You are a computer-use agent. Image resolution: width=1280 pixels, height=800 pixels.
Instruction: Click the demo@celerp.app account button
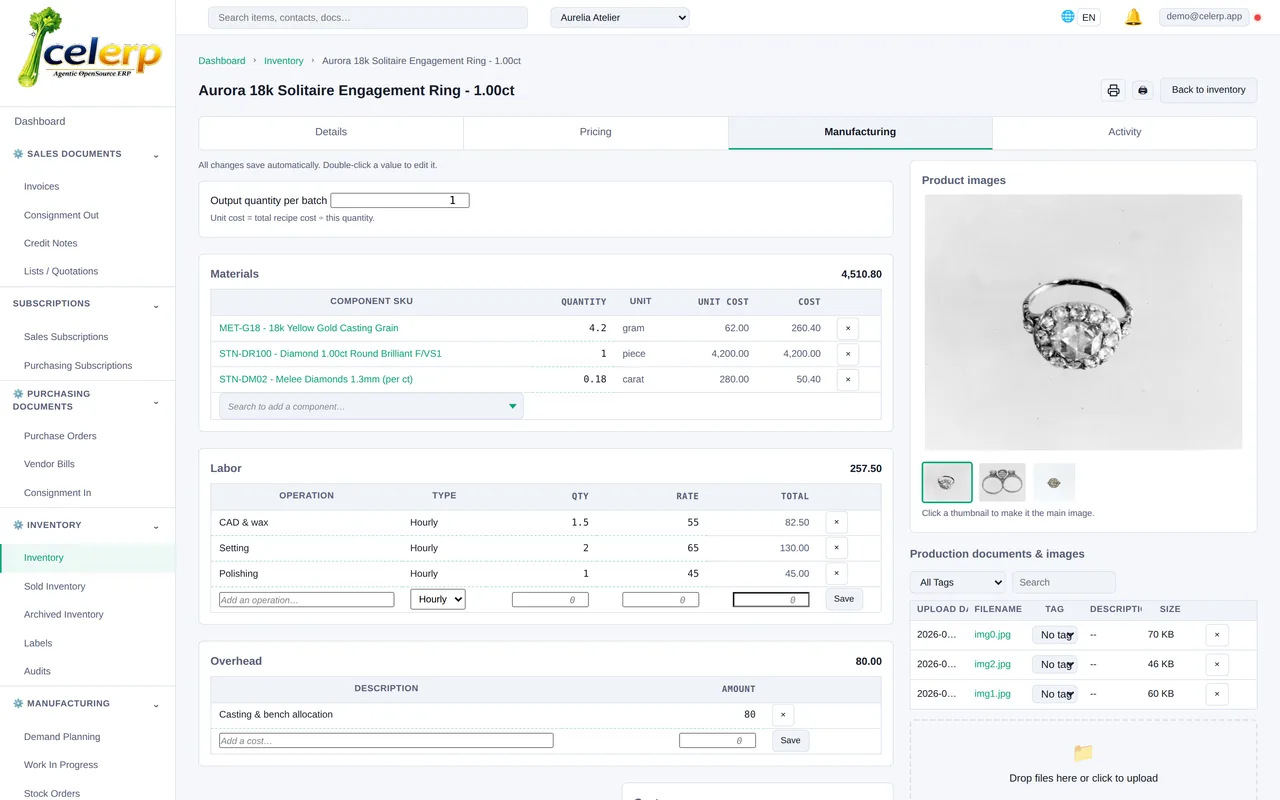1204,17
